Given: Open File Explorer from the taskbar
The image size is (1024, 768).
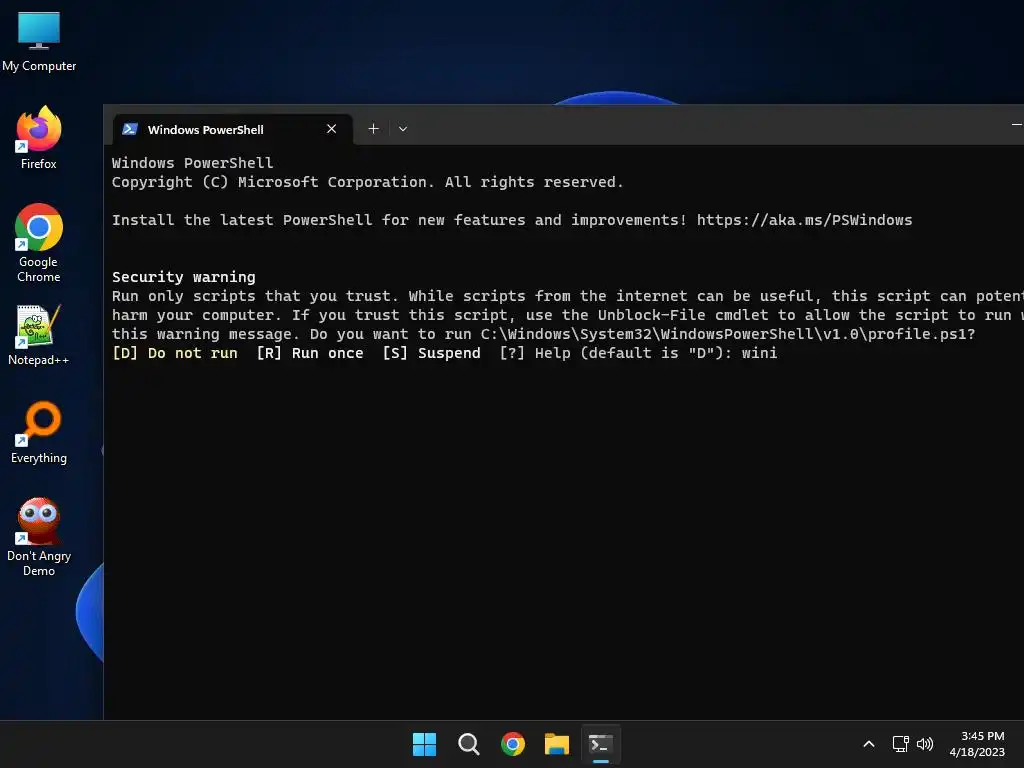Looking at the screenshot, I should click(557, 744).
